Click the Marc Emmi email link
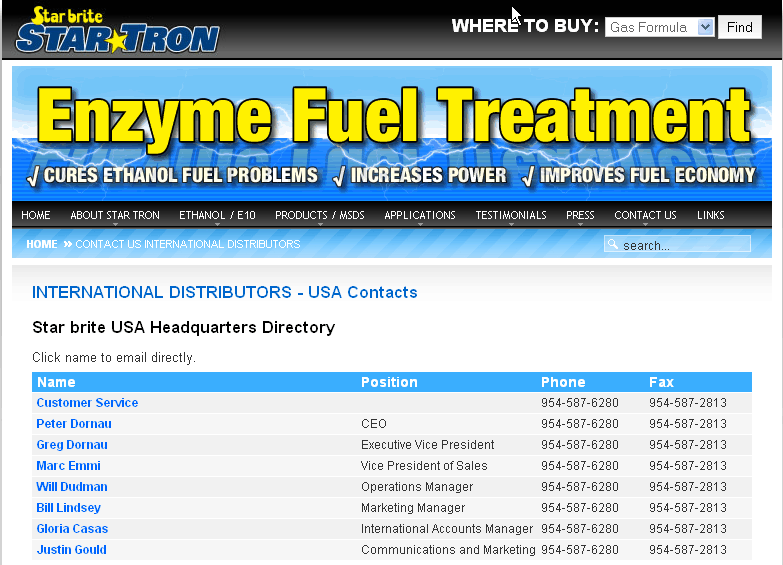783x565 pixels. coord(68,466)
